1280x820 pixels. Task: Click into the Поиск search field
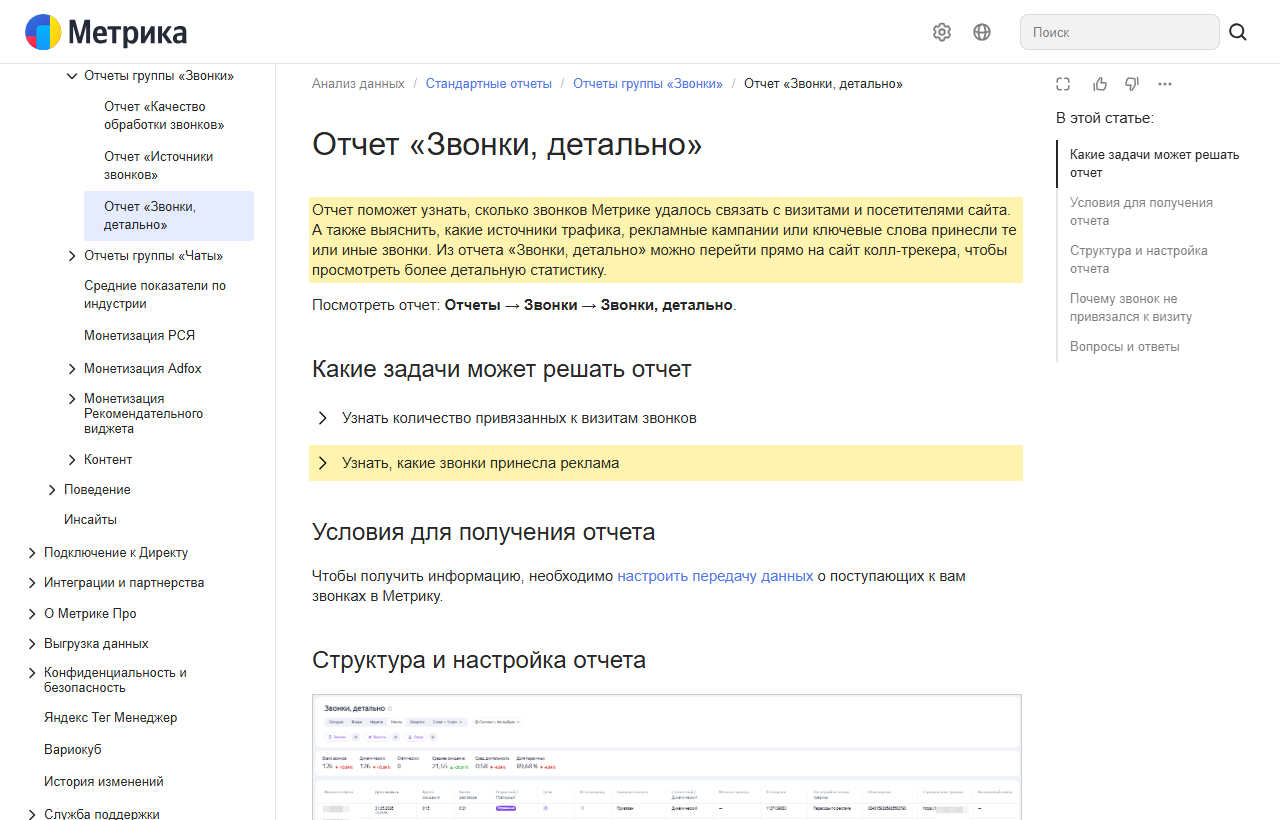click(x=1120, y=32)
